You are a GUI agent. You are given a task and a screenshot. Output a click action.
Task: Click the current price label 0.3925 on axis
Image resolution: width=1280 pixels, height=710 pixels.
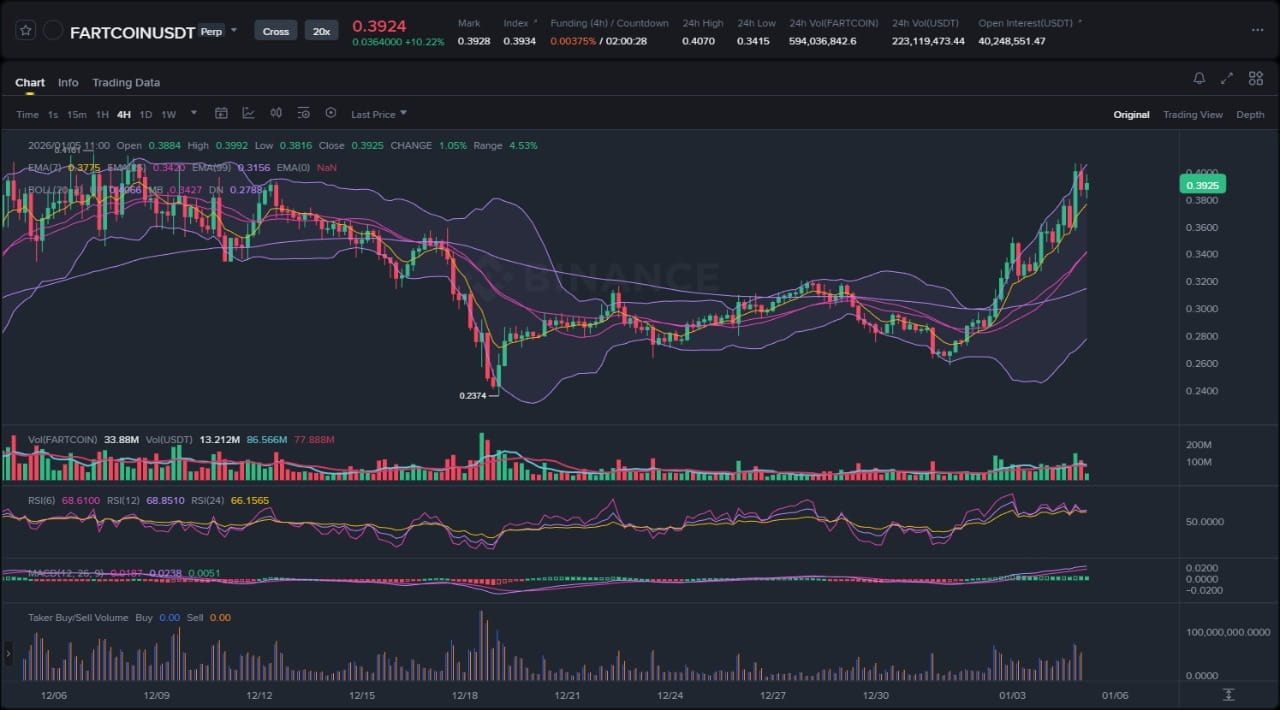coord(1202,185)
